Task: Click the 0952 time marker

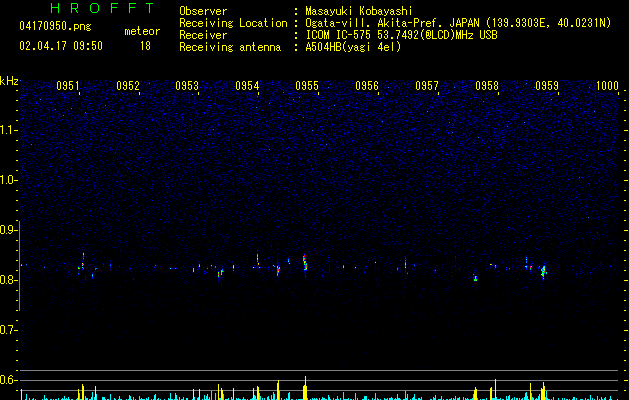Action: pos(128,86)
